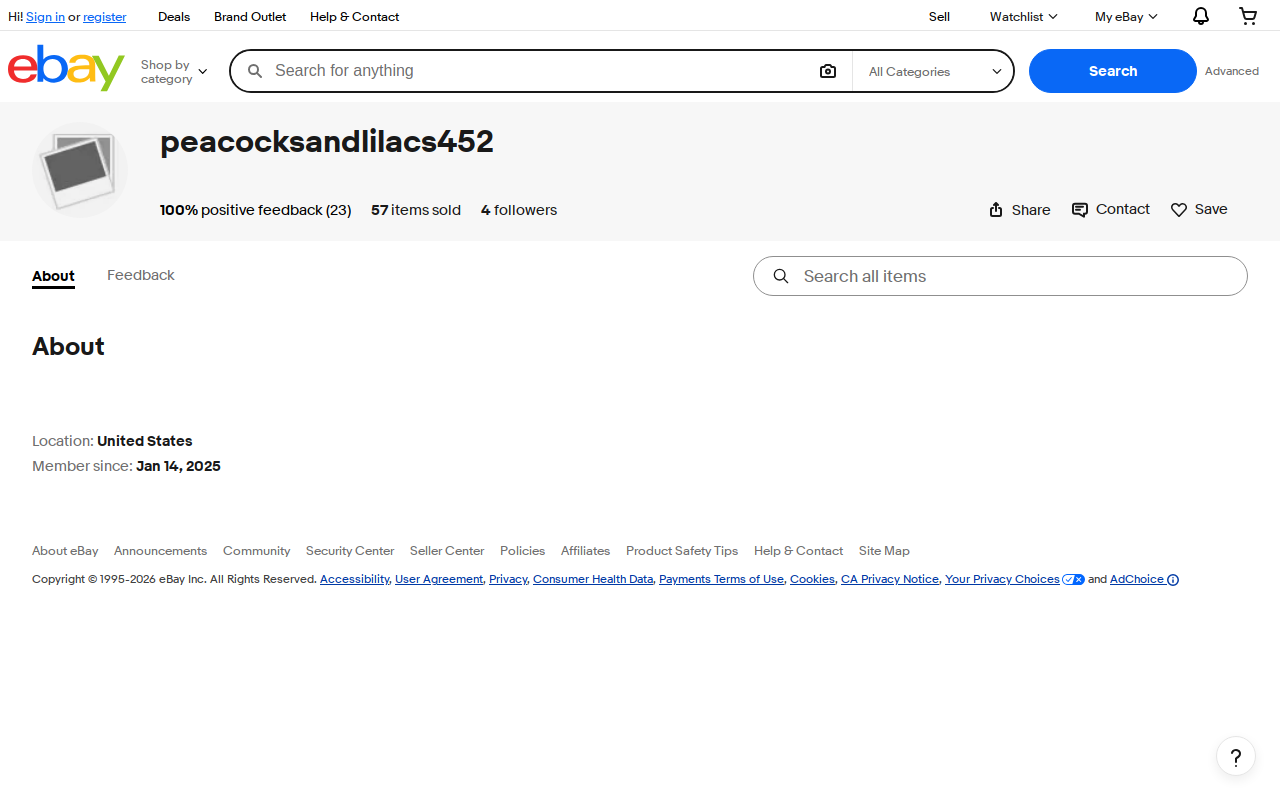This screenshot has width=1280, height=800.
Task: Open the notifications bell
Action: pos(1201,16)
